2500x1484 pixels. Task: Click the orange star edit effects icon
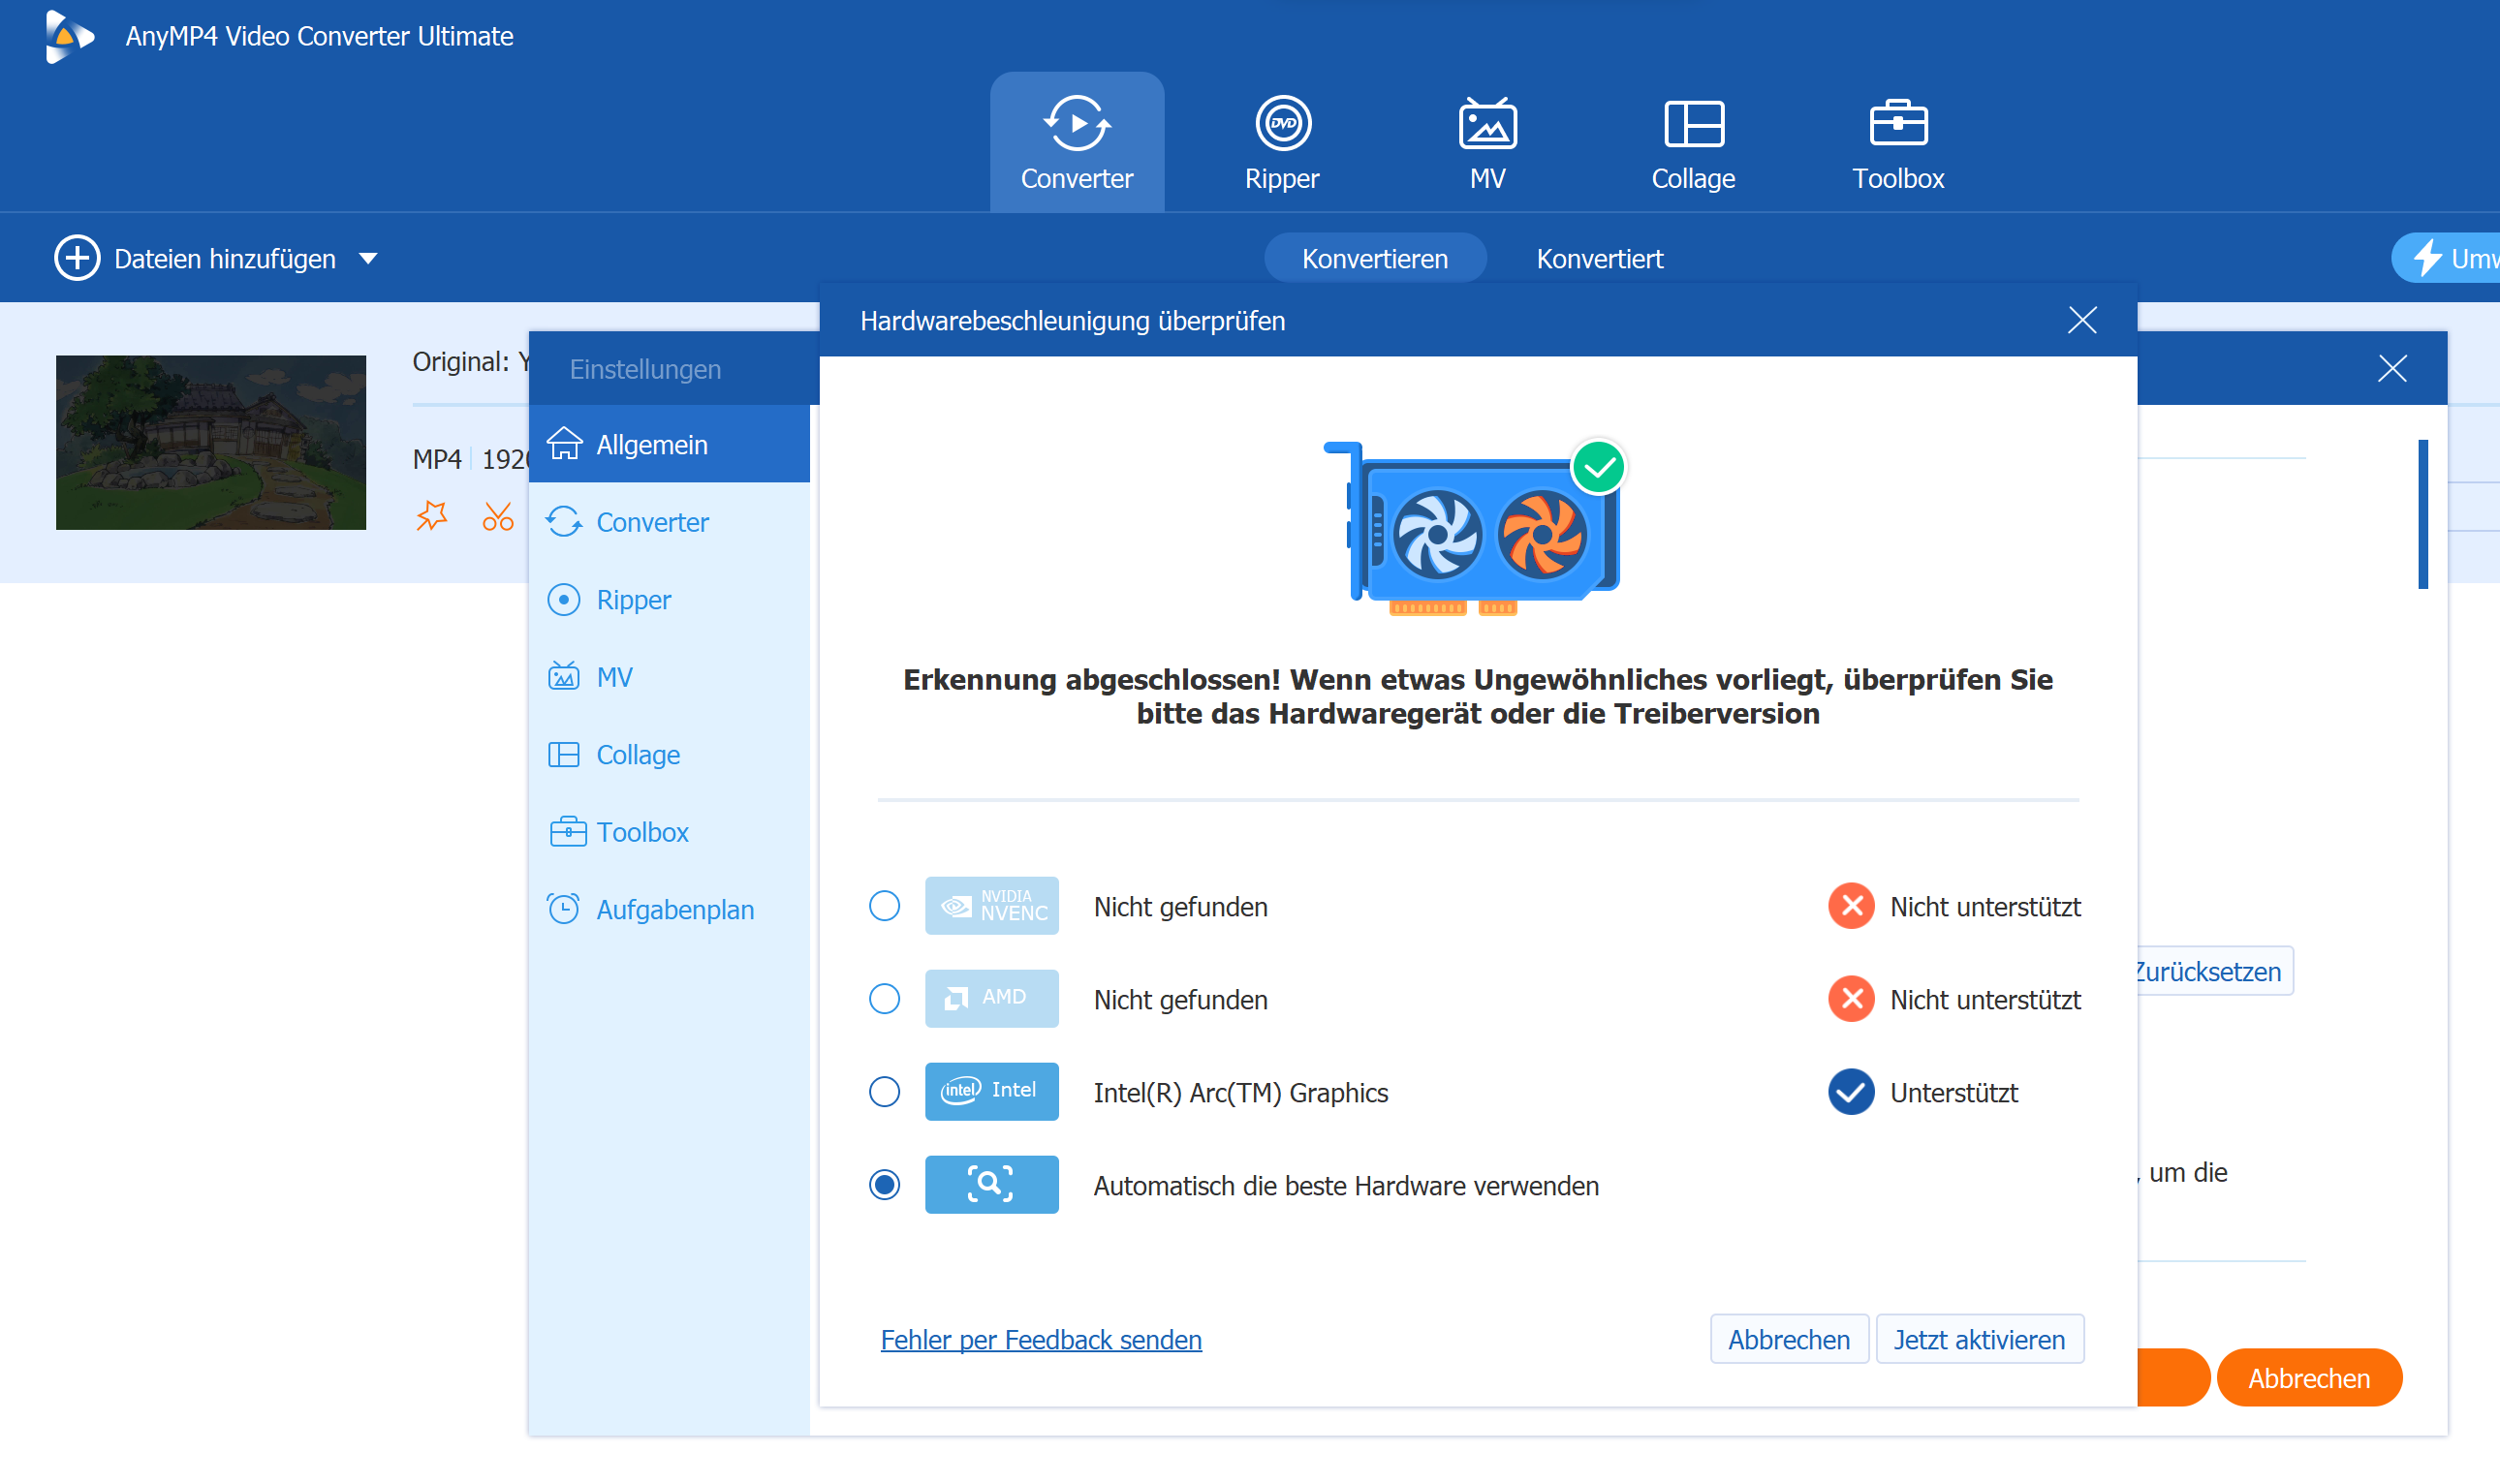click(x=432, y=516)
